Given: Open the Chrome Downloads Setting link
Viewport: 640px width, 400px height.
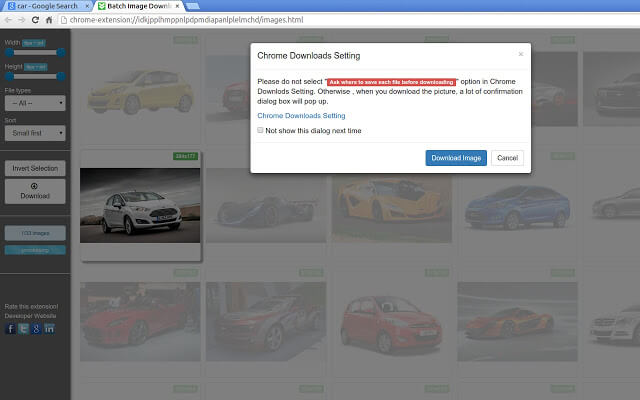Looking at the screenshot, I should pyautogui.click(x=301, y=115).
